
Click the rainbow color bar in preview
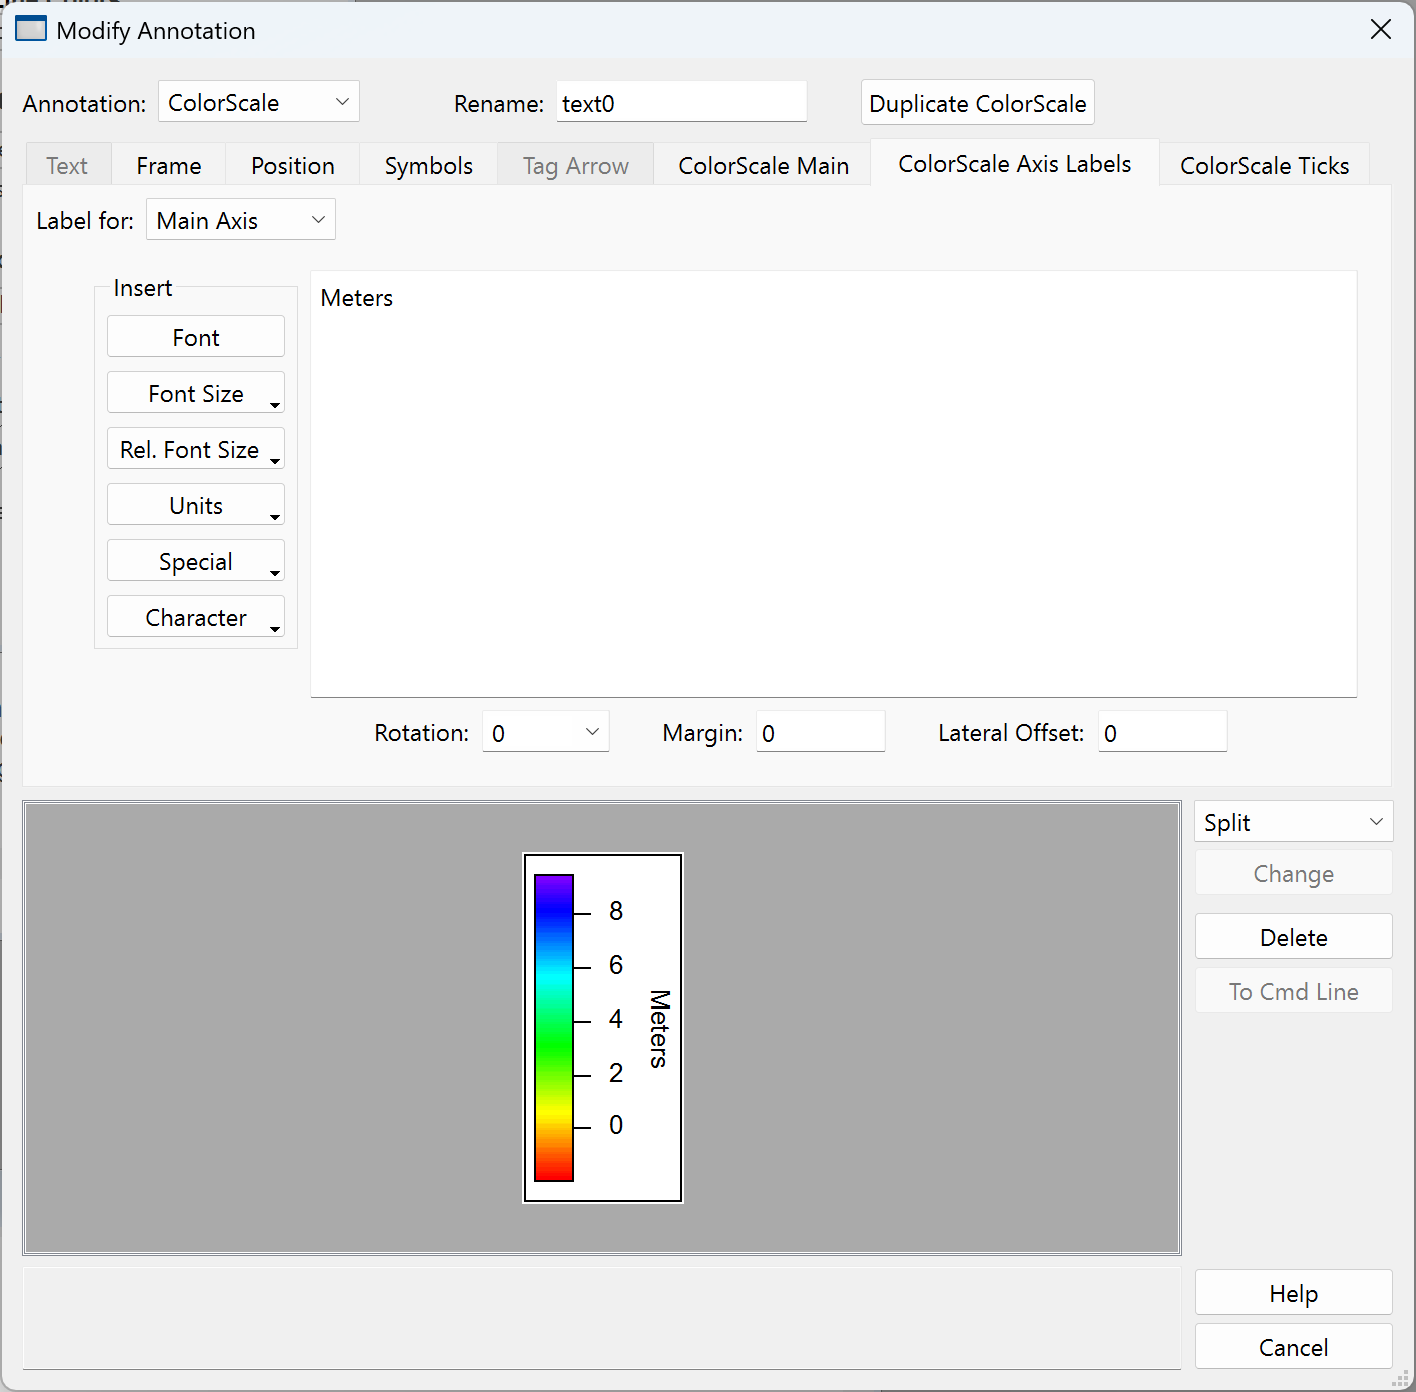click(x=553, y=1027)
